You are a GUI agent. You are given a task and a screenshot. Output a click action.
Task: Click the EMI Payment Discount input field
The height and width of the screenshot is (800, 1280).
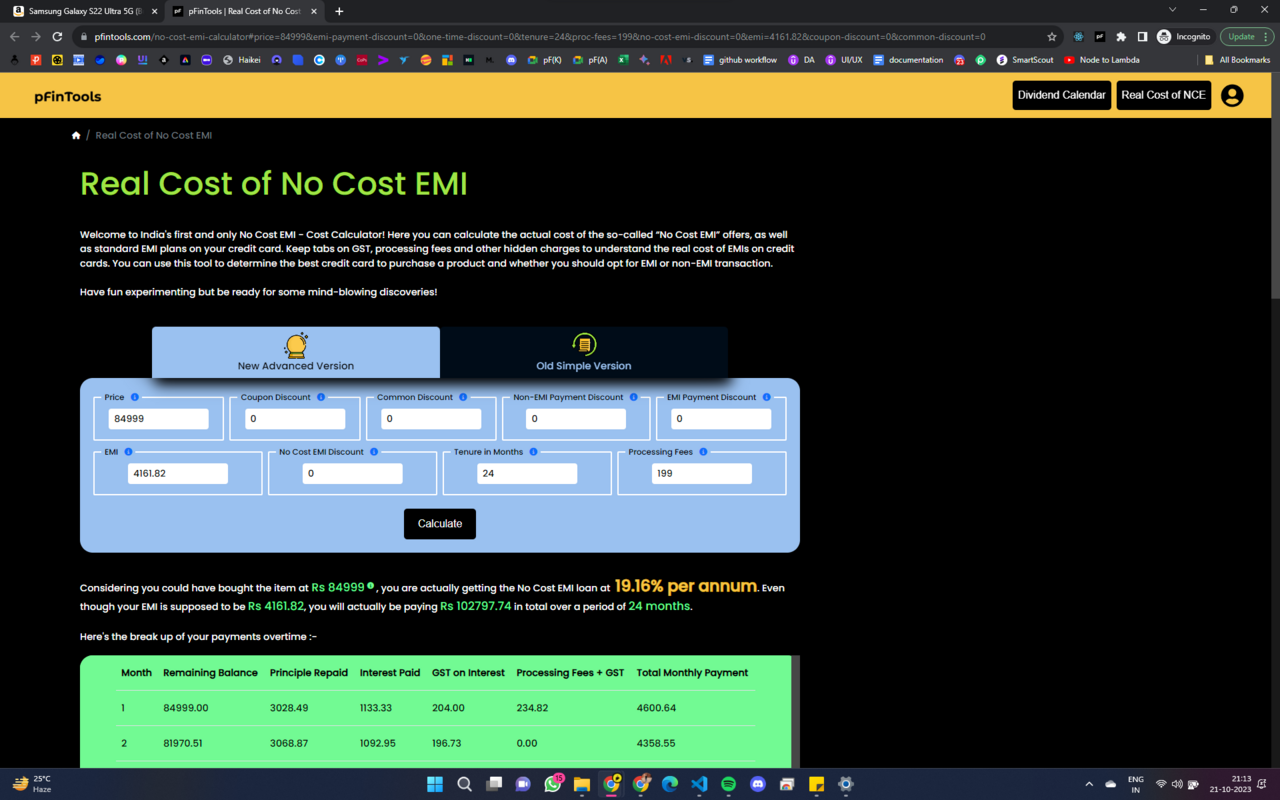(721, 419)
